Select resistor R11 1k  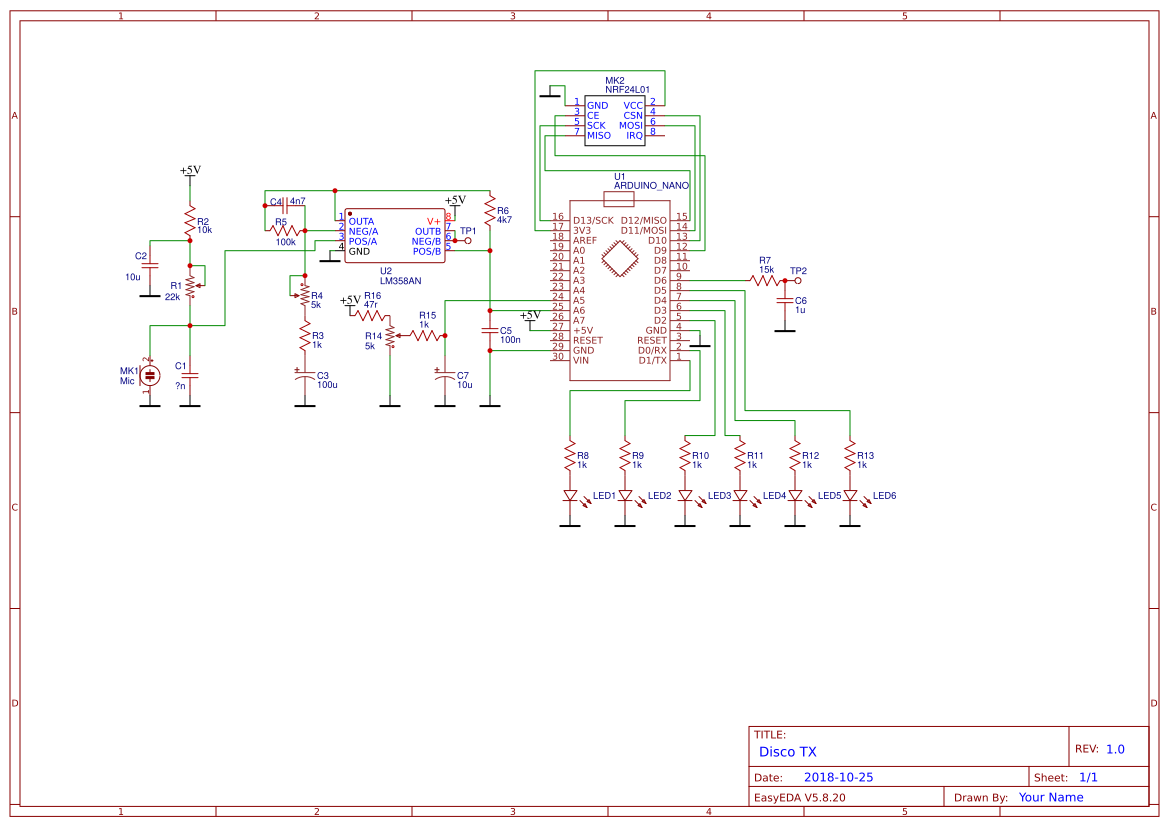(x=740, y=456)
